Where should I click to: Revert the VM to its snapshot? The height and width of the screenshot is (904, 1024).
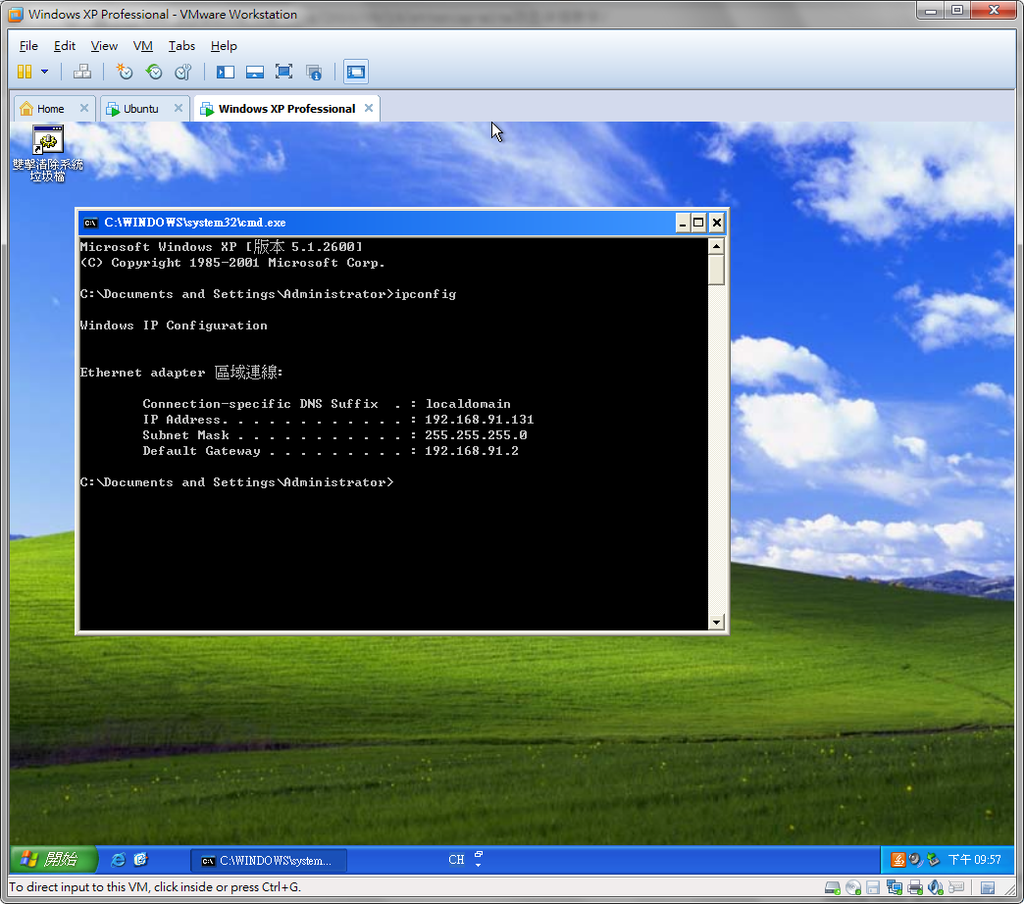click(x=154, y=72)
